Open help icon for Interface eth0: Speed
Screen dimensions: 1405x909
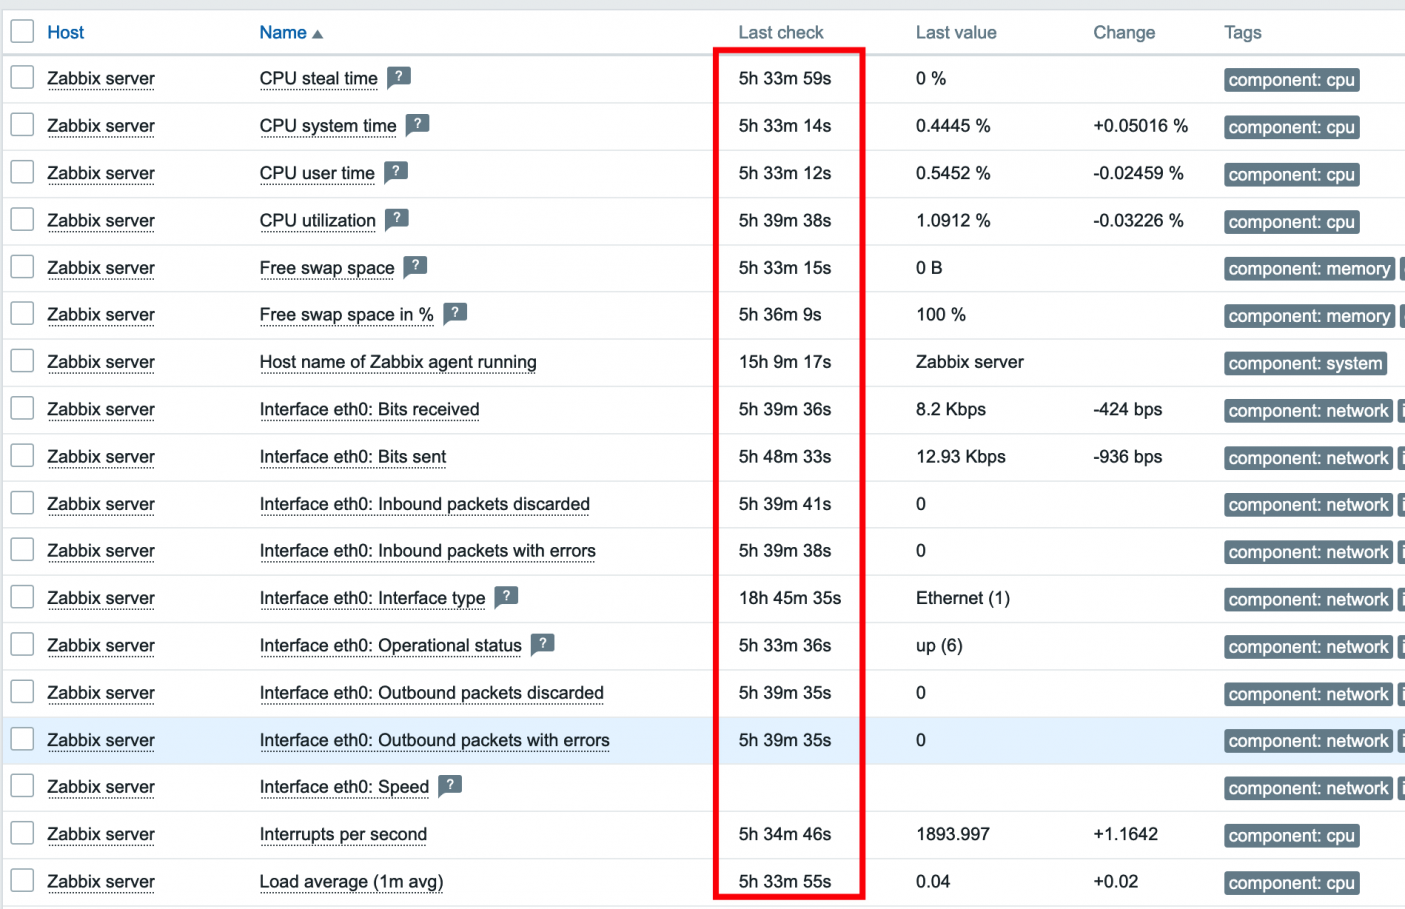point(450,785)
